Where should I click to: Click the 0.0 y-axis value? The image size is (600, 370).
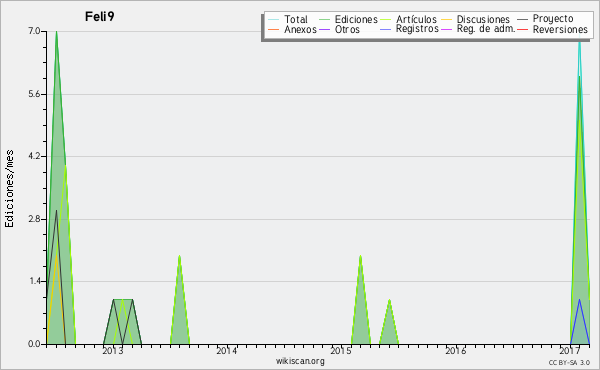point(34,344)
